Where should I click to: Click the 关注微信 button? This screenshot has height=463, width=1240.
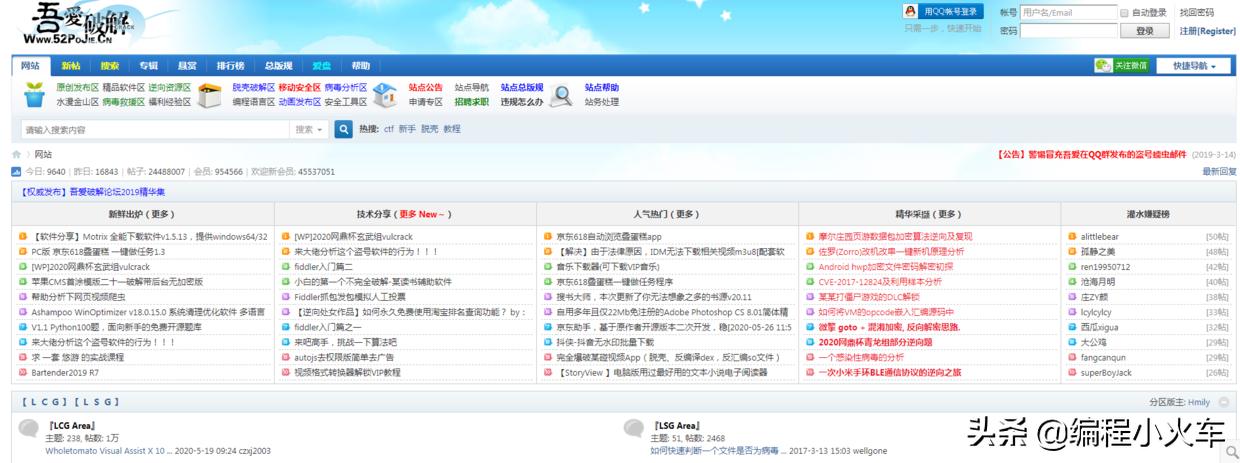[1124, 66]
